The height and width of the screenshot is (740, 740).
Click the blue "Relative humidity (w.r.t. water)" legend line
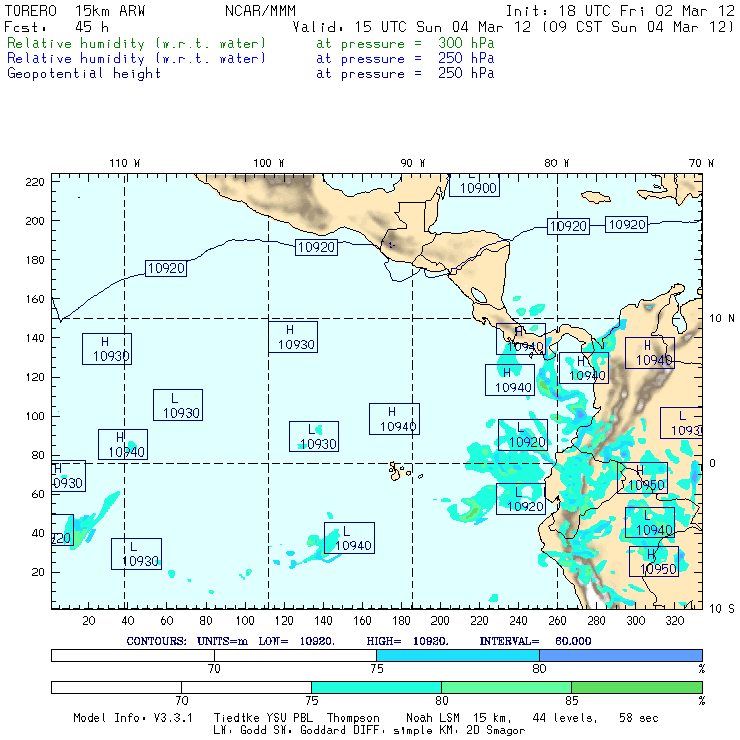(x=136, y=59)
